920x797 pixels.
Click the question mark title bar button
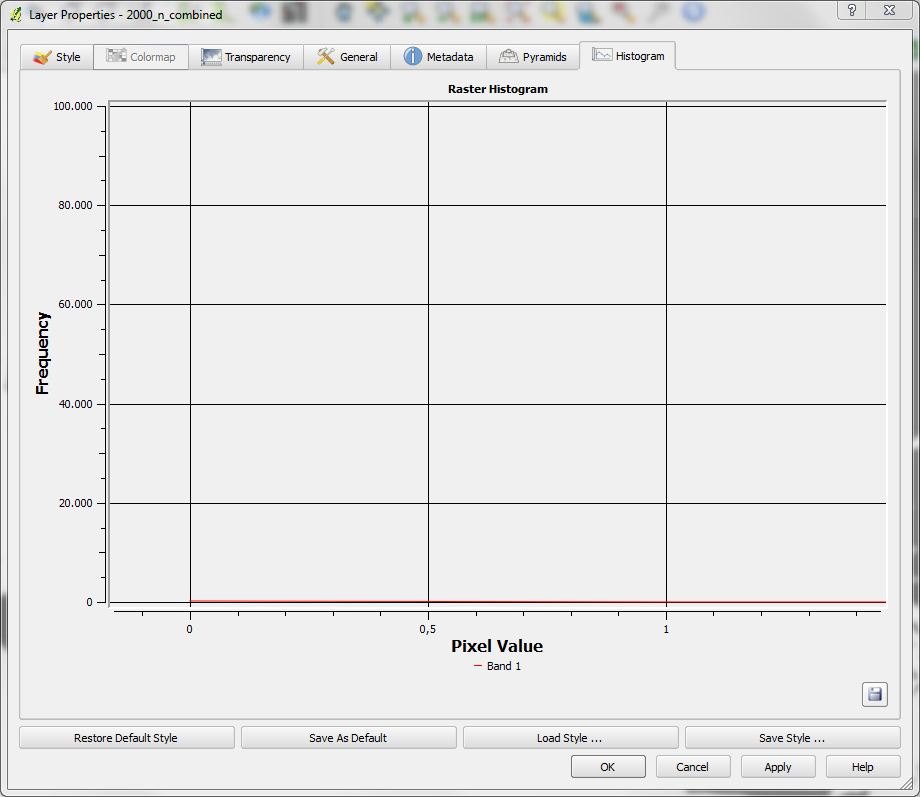coord(852,10)
